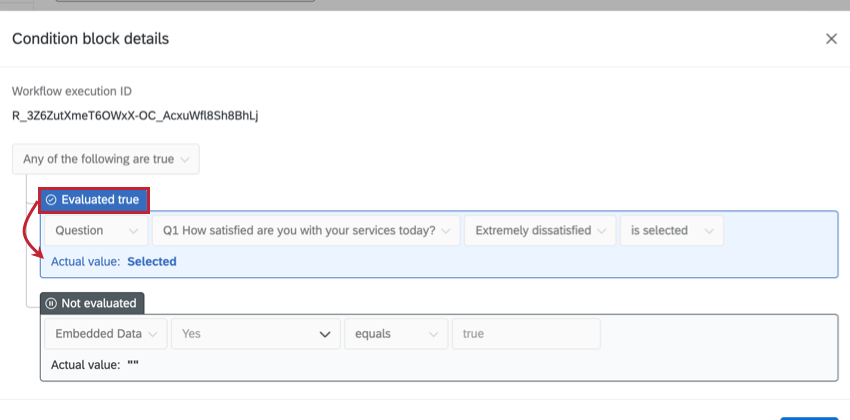Open the 'Any of the following are true' dropdown
Image resolution: width=850 pixels, height=420 pixels.
click(106, 159)
